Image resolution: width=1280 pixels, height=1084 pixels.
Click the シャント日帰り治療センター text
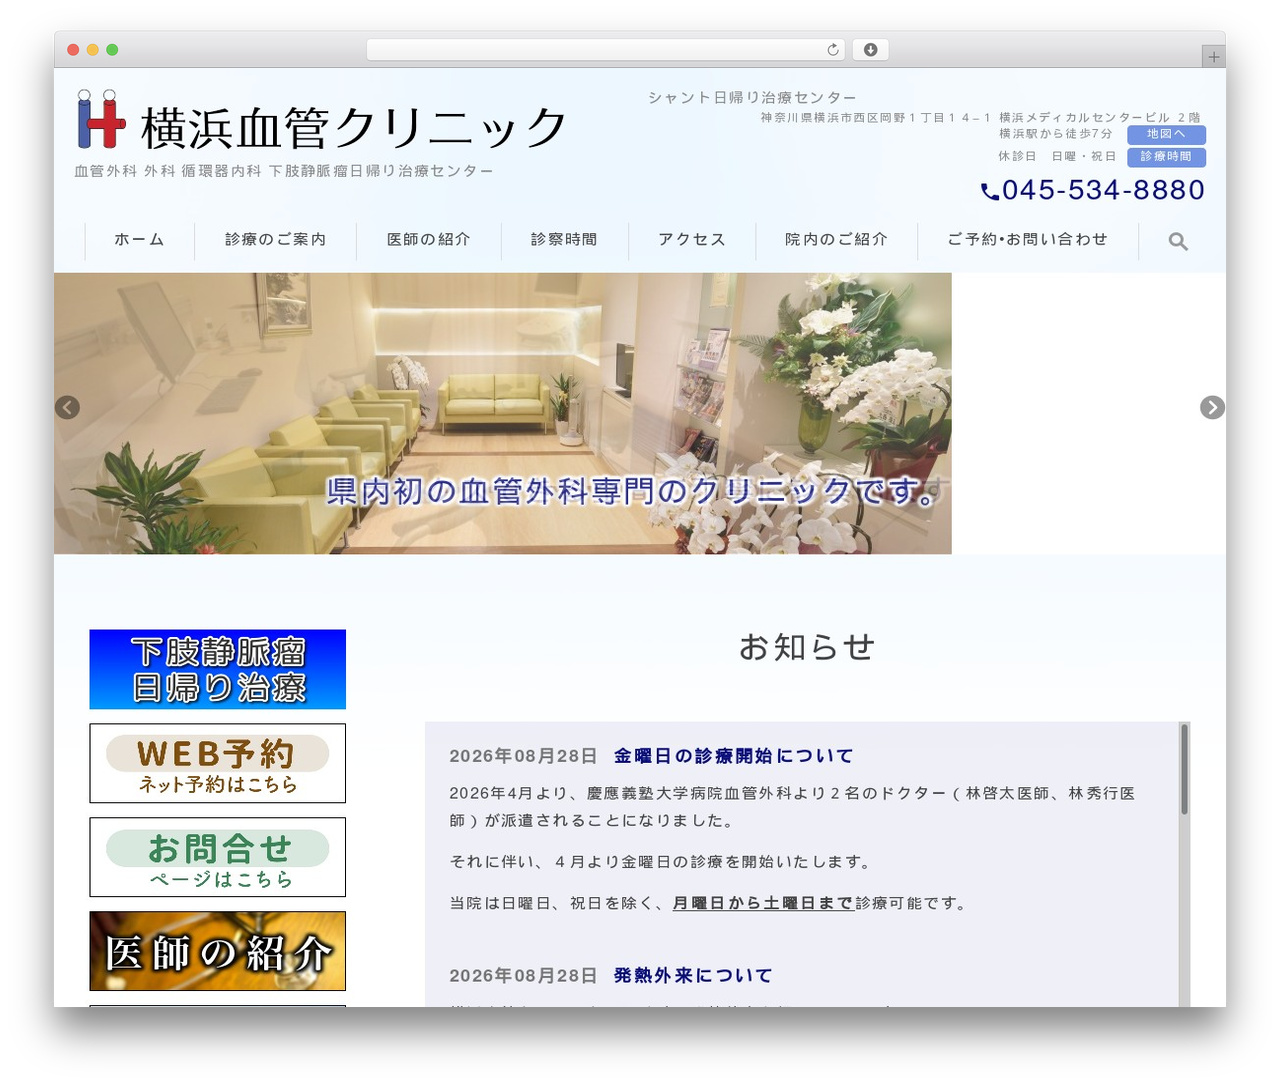coord(752,98)
